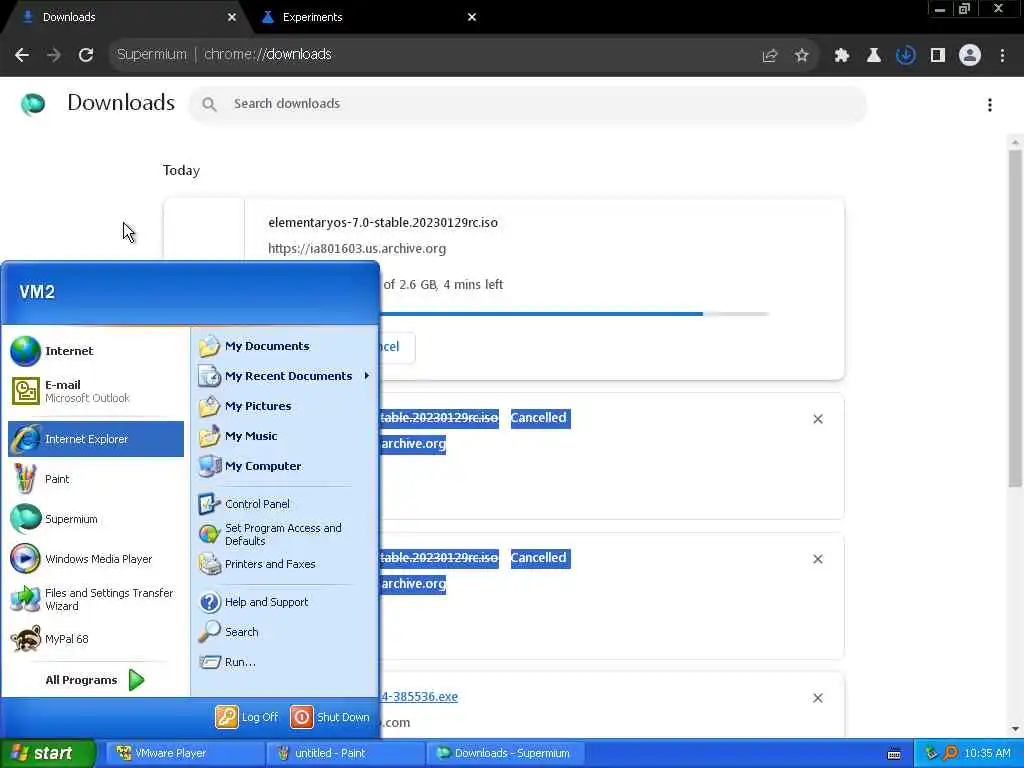Image resolution: width=1024 pixels, height=768 pixels.
Task: Share this page icon in address bar
Action: click(769, 56)
